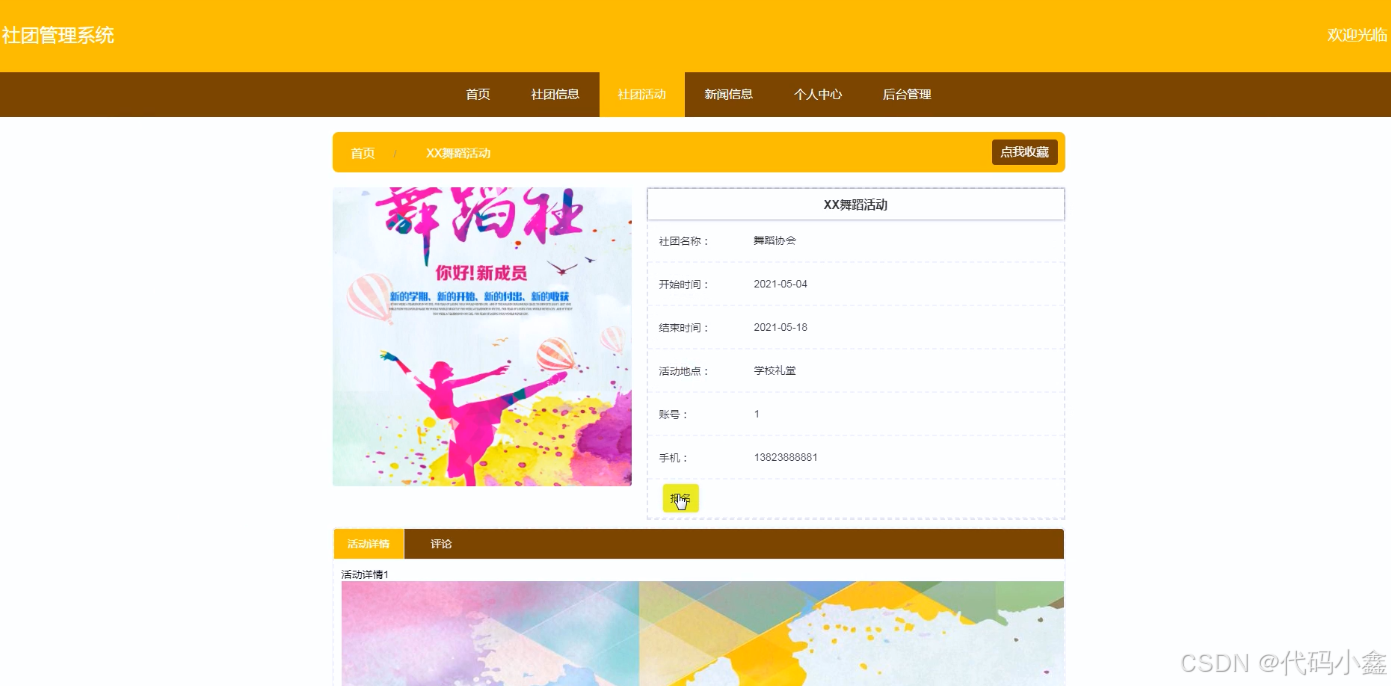Click the phone number 13823888881
Viewport: 1391px width, 686px height.
pos(786,457)
